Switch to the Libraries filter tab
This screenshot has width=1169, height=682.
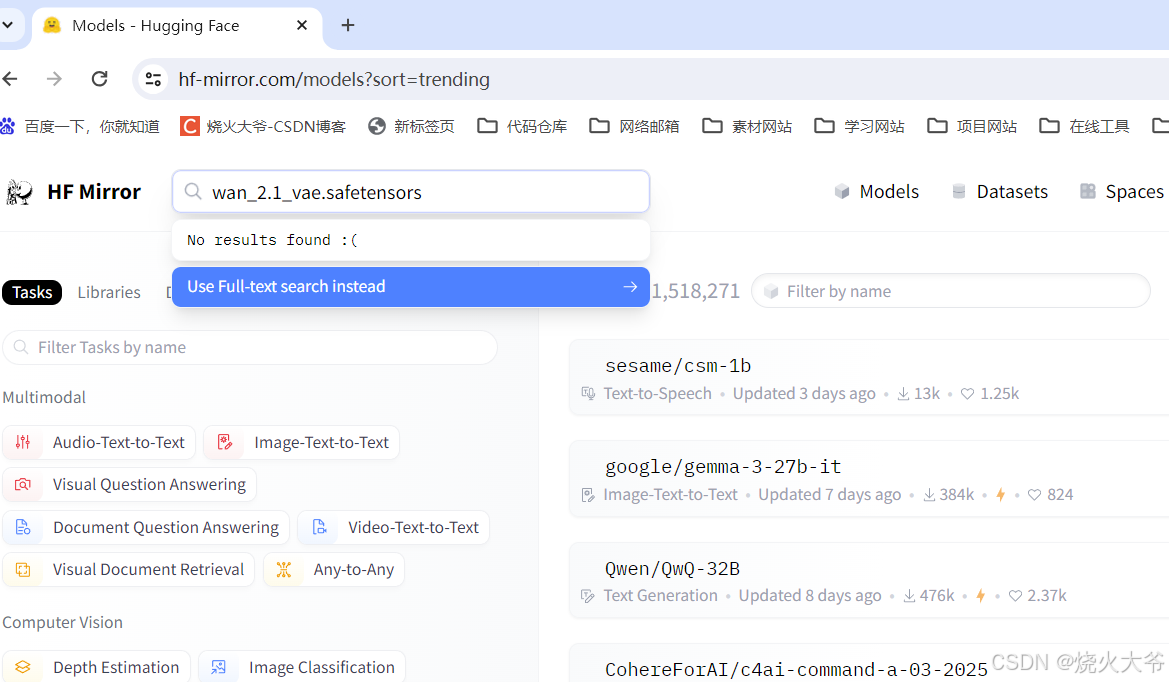(x=109, y=292)
